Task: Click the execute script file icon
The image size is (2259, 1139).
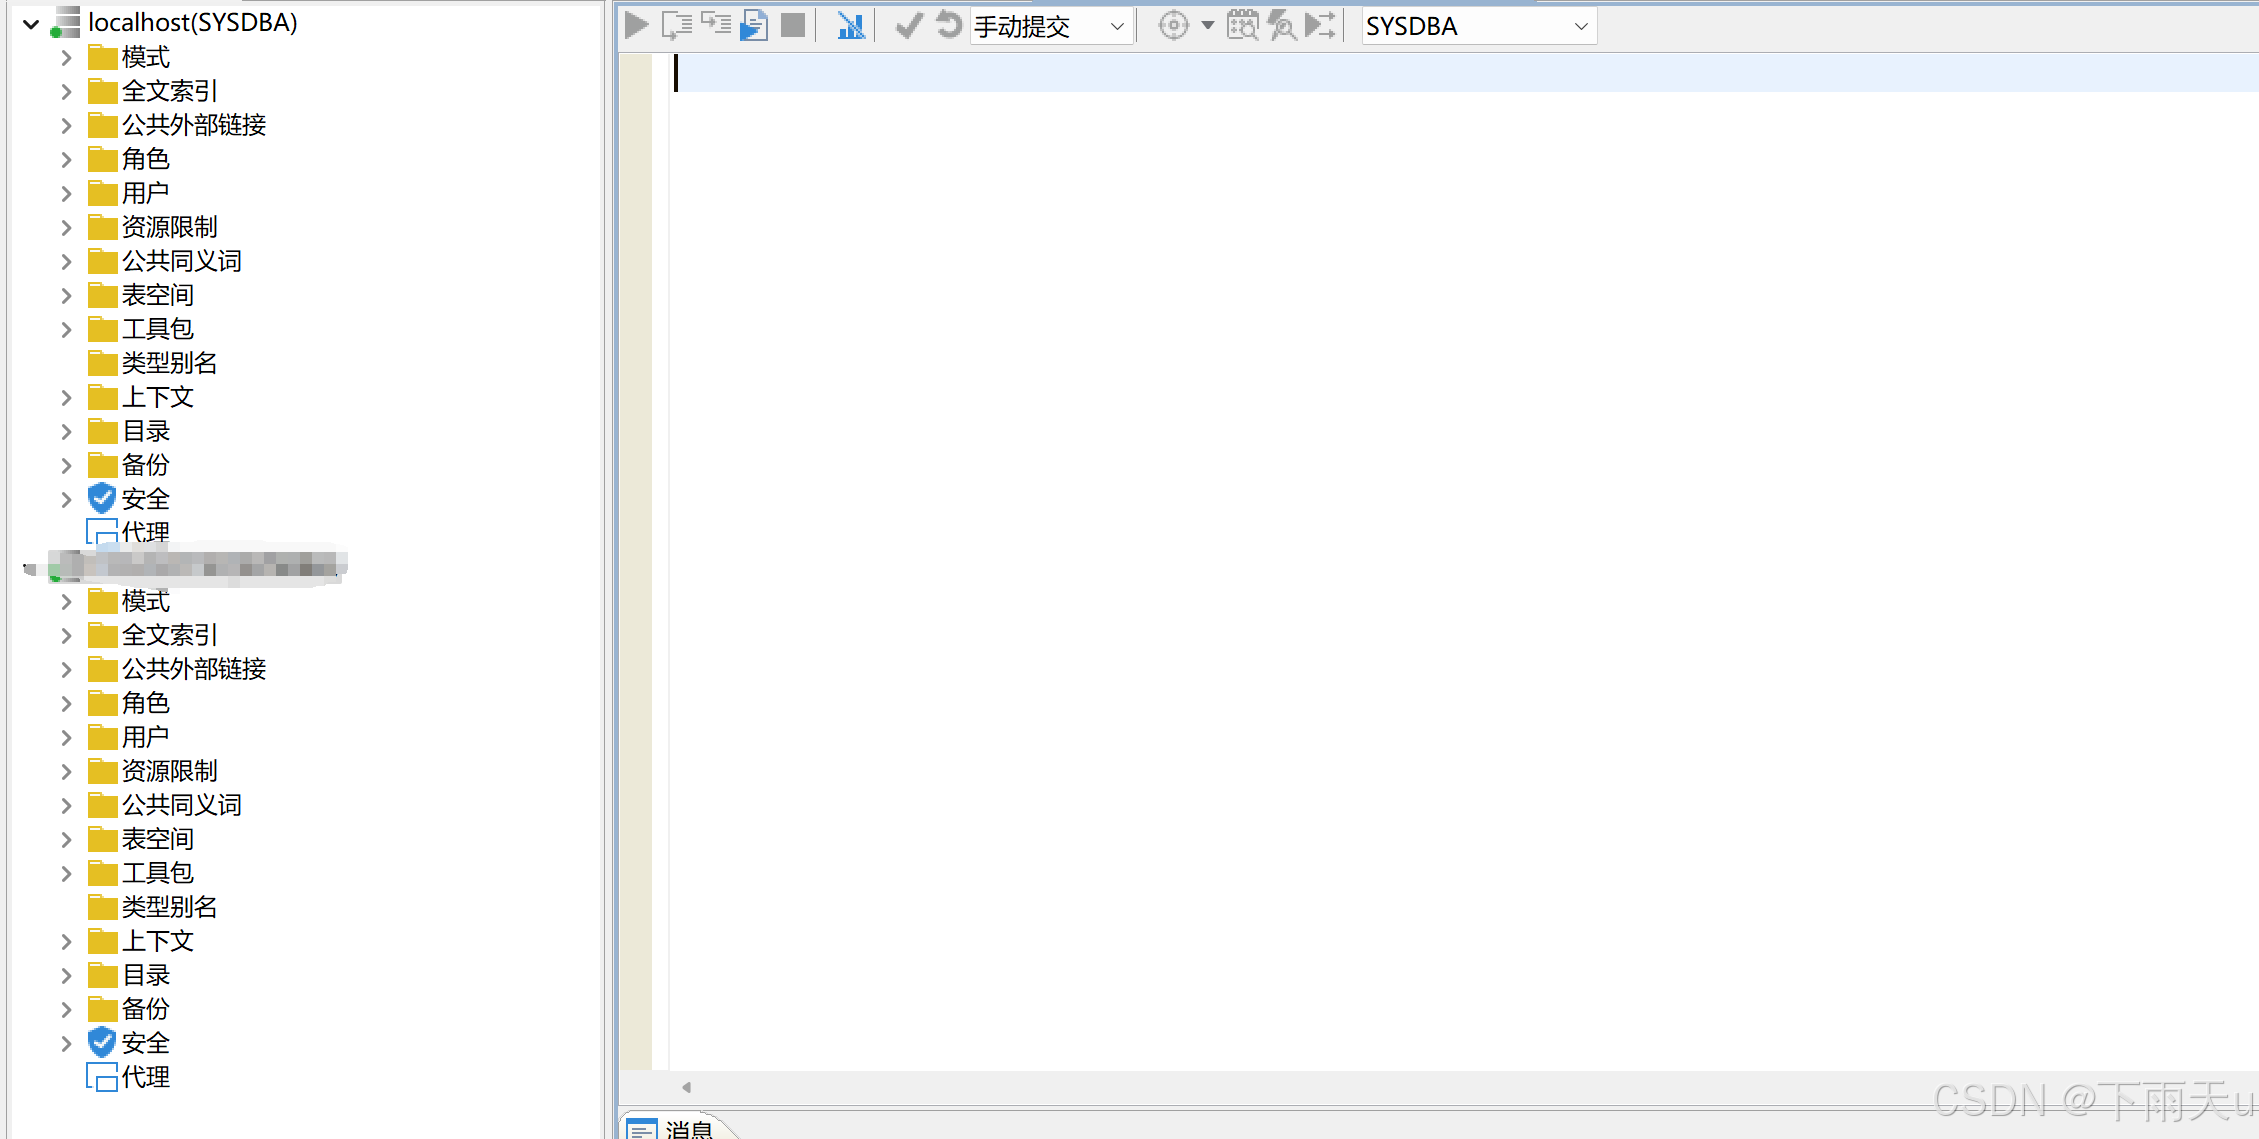Action: point(754,25)
